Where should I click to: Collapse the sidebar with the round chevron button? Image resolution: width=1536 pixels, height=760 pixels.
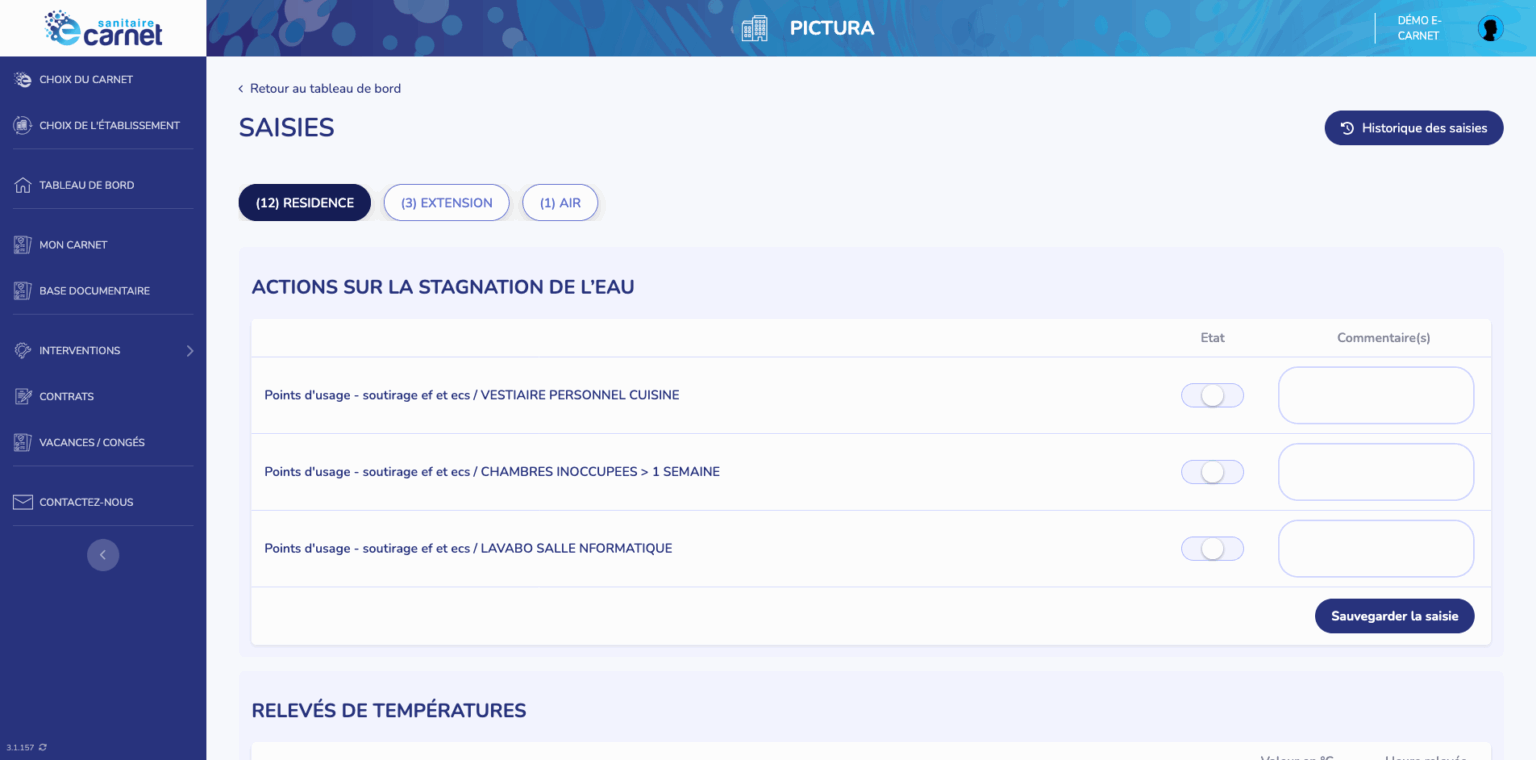coord(103,555)
